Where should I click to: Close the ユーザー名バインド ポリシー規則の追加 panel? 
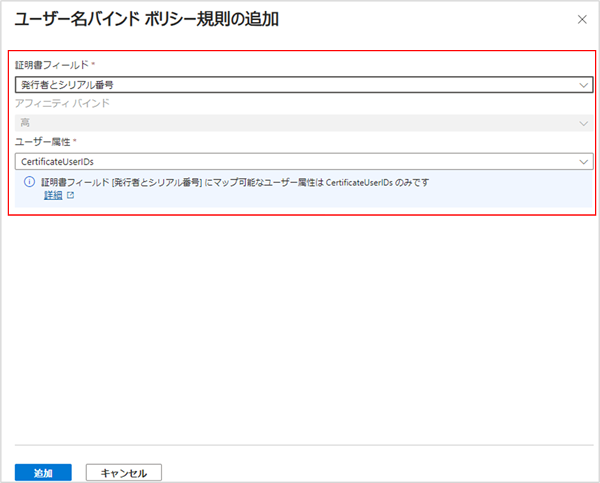click(583, 19)
